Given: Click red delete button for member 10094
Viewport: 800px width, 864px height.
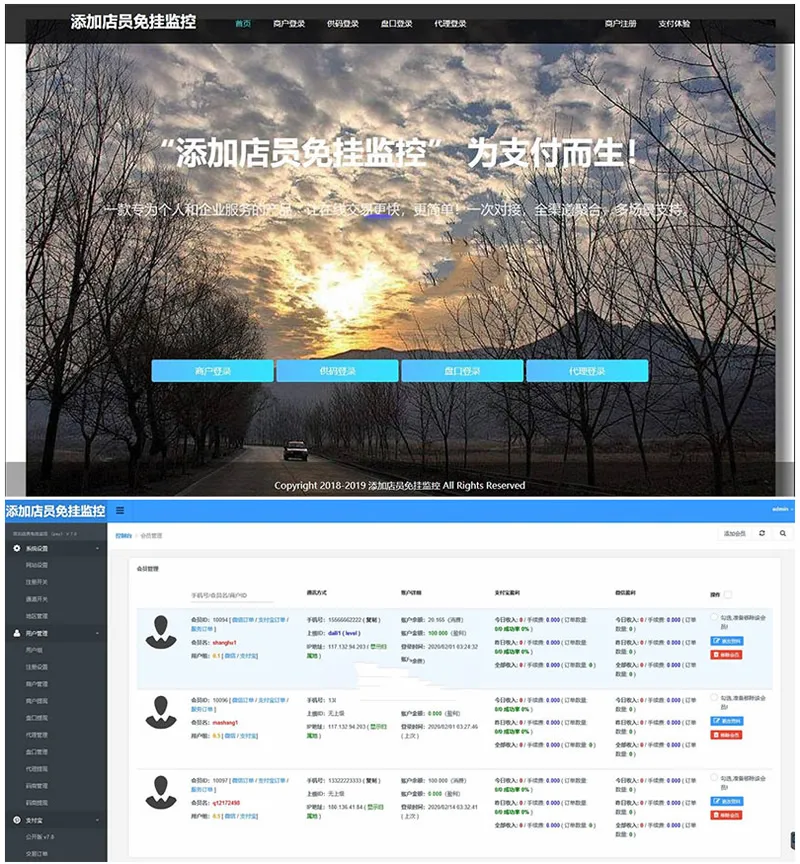Looking at the screenshot, I should tap(726, 655).
